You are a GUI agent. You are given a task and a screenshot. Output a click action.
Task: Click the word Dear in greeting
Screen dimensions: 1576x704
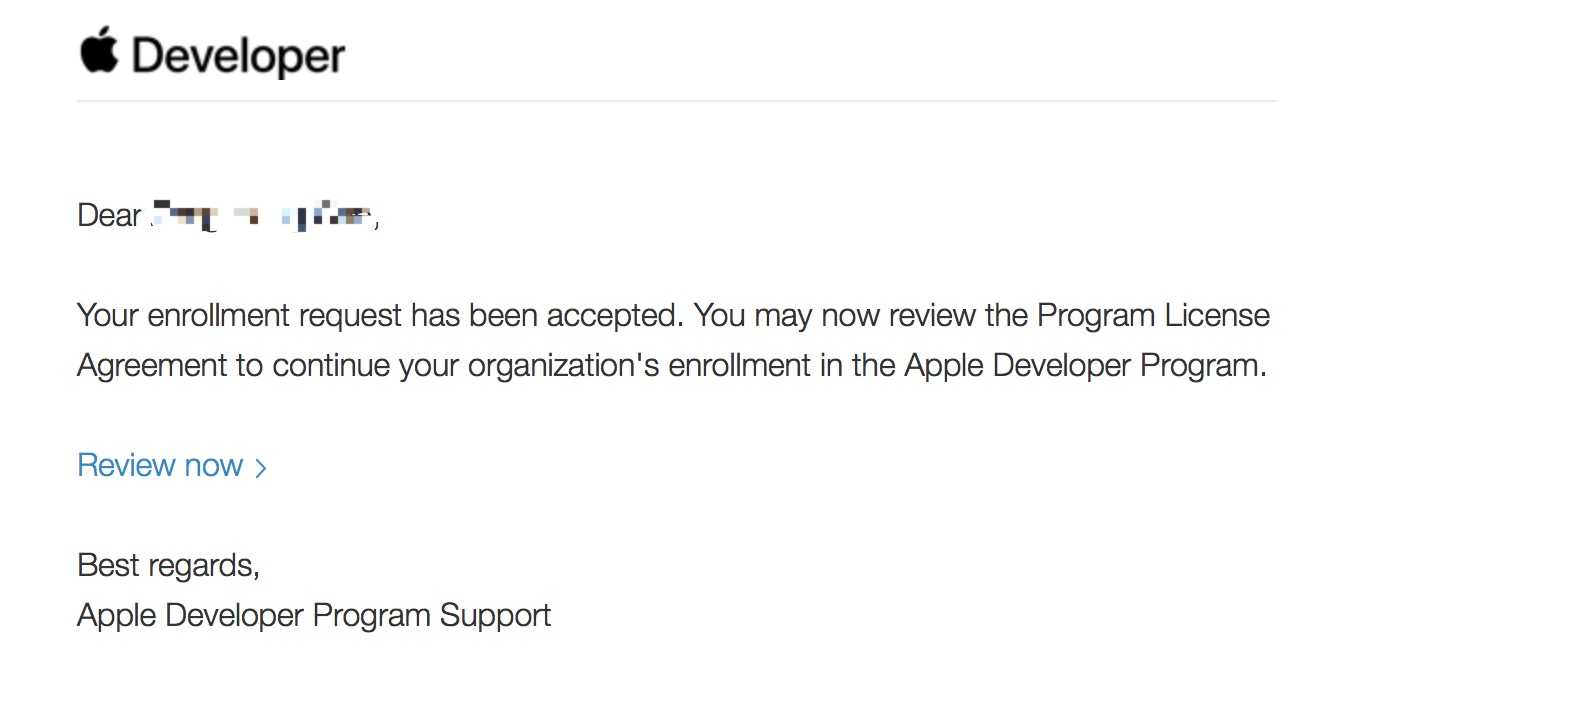pyautogui.click(x=109, y=215)
